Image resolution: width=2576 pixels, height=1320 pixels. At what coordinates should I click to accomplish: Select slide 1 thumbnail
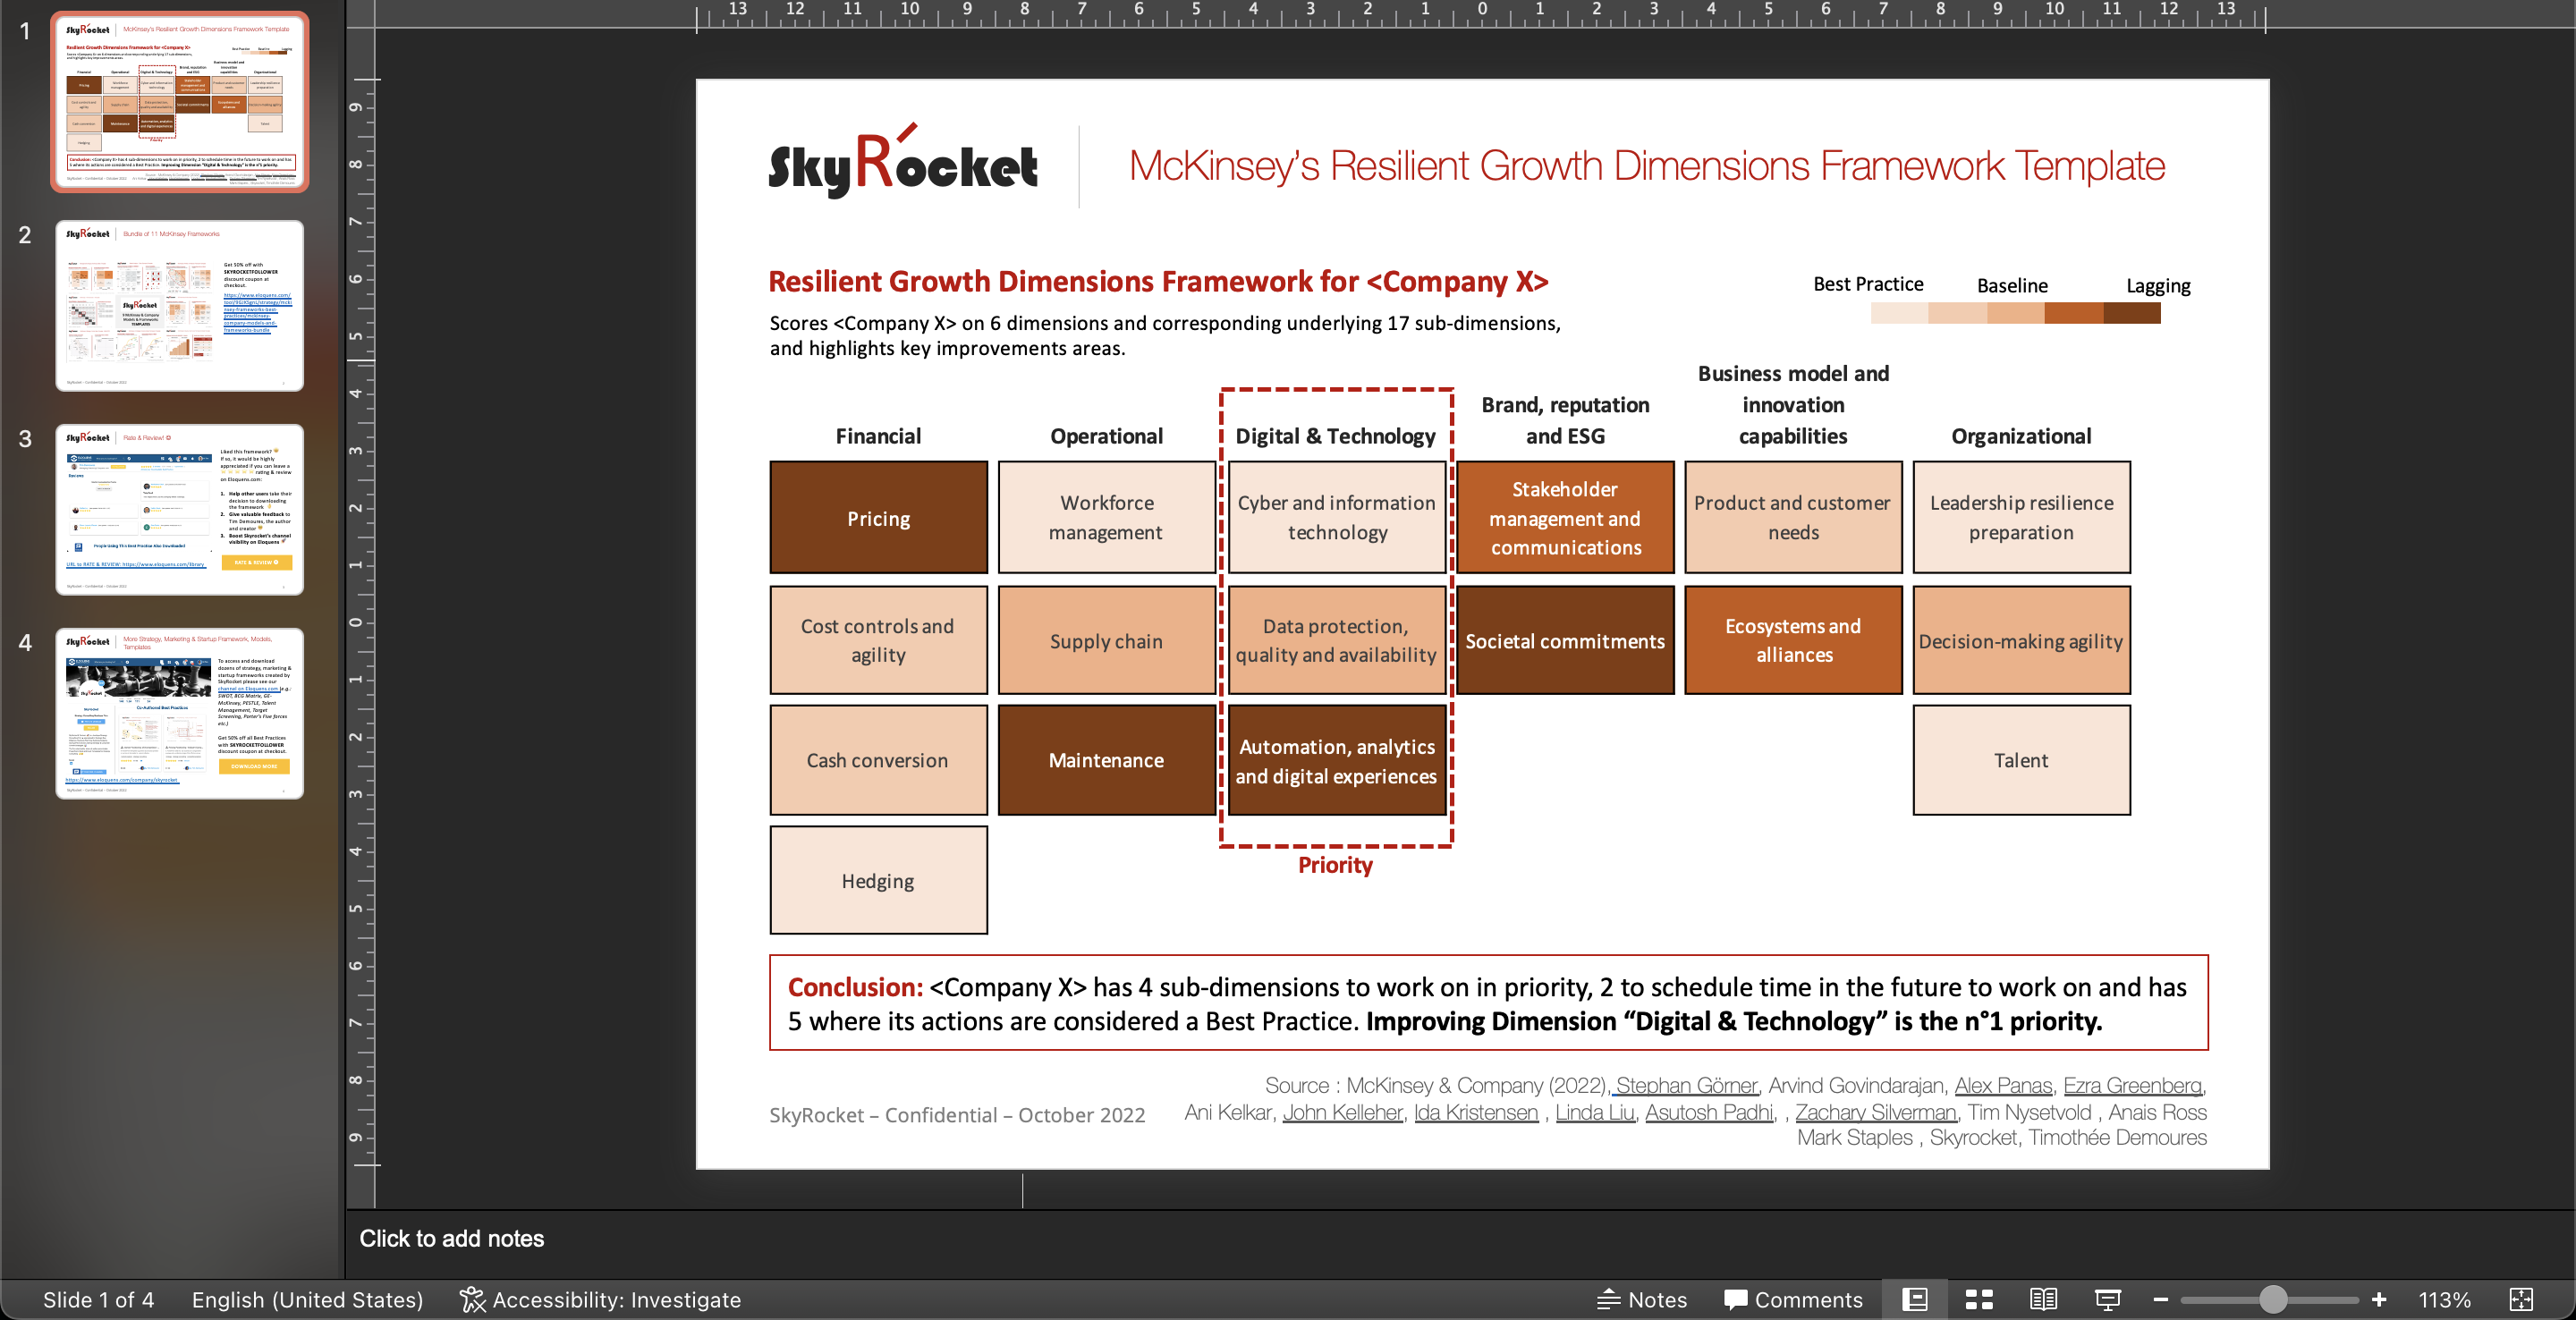(180, 102)
